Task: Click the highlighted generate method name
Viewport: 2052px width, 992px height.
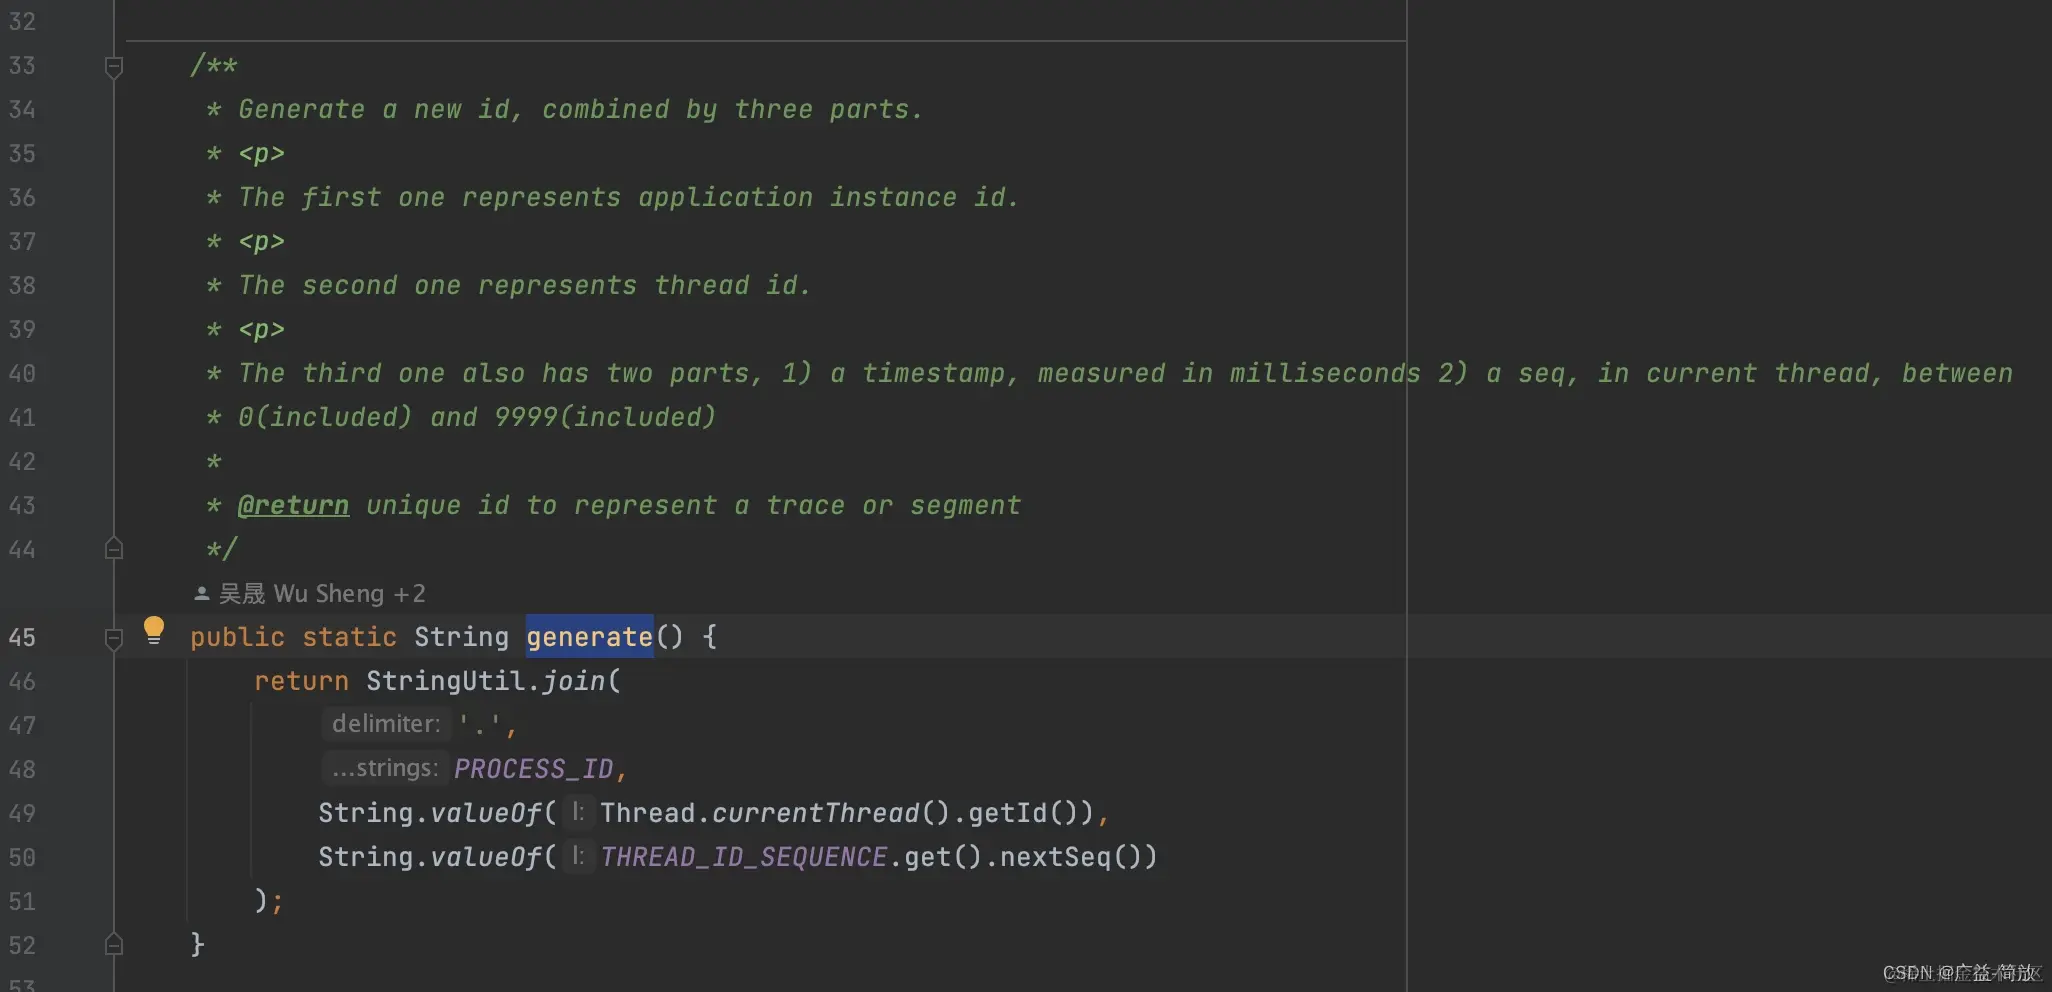Action: click(589, 637)
